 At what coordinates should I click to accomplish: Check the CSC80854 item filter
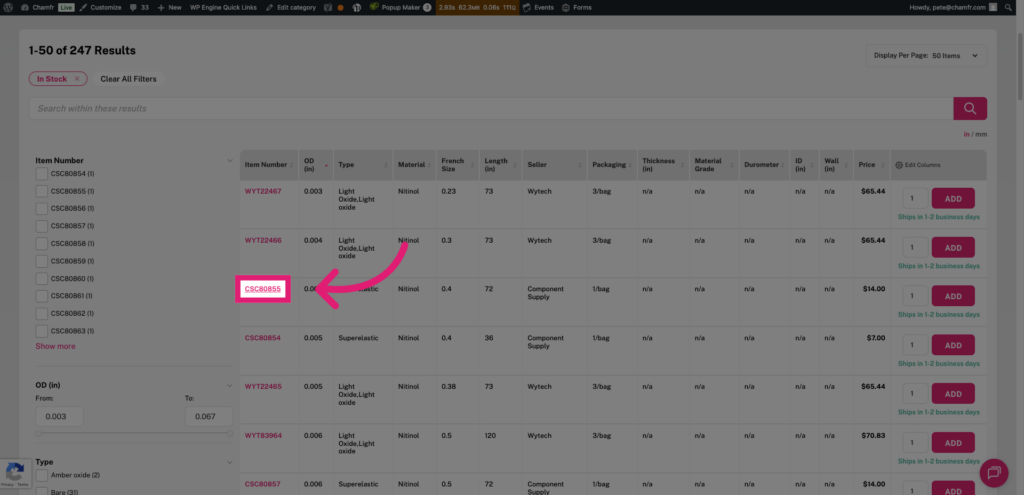coord(42,174)
